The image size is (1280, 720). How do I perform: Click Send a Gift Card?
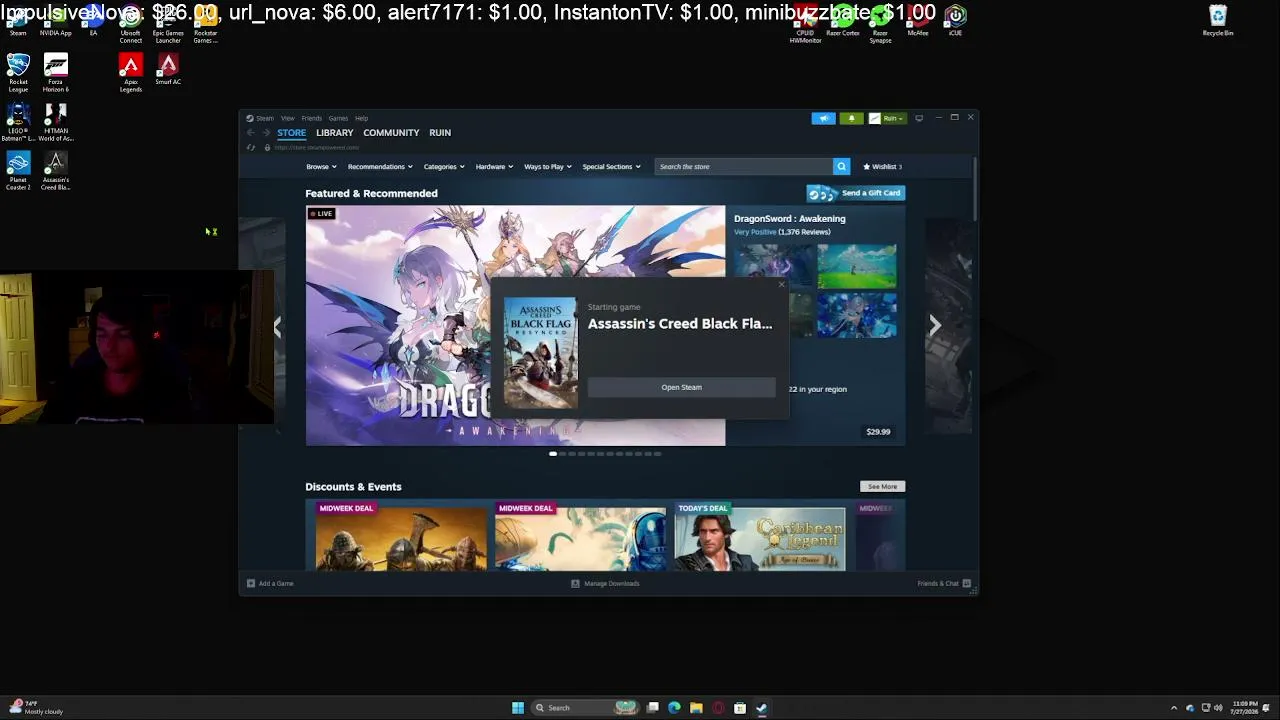856,193
